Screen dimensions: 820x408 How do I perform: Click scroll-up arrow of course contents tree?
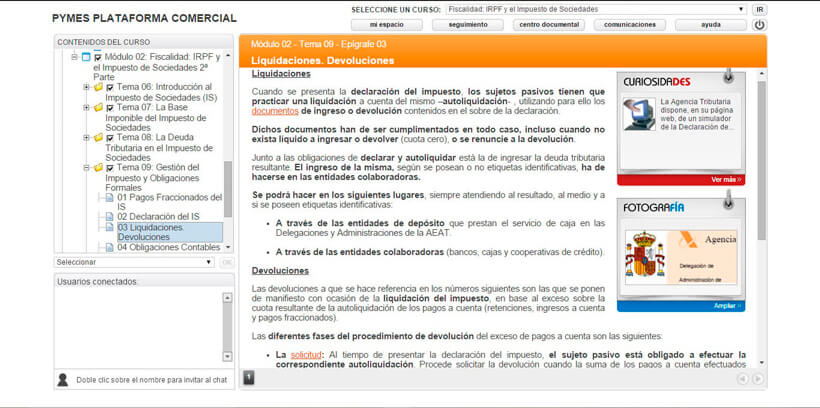(227, 54)
